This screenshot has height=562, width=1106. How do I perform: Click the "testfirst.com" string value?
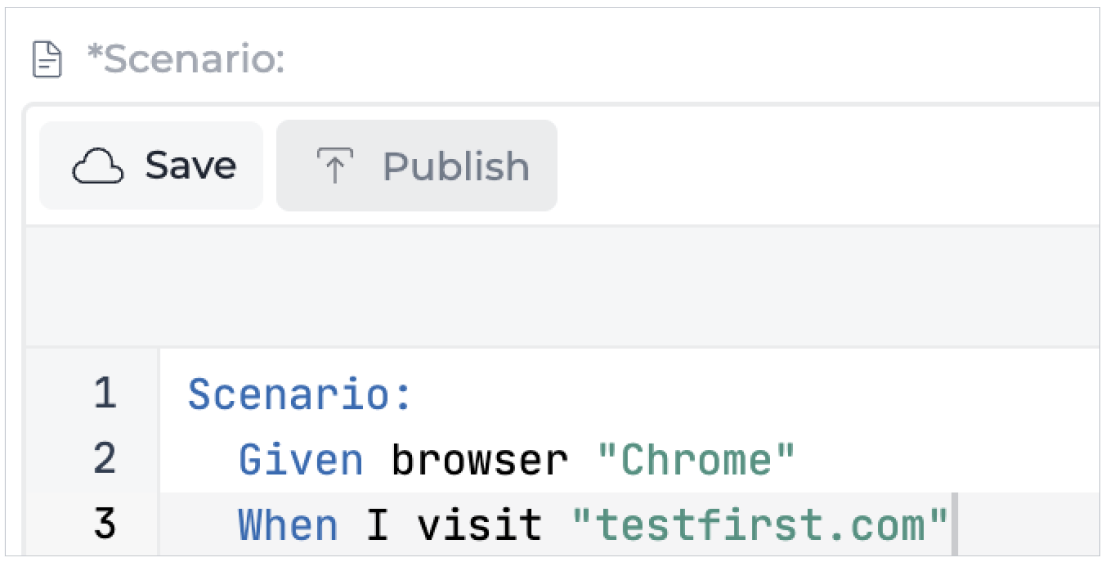pos(760,525)
